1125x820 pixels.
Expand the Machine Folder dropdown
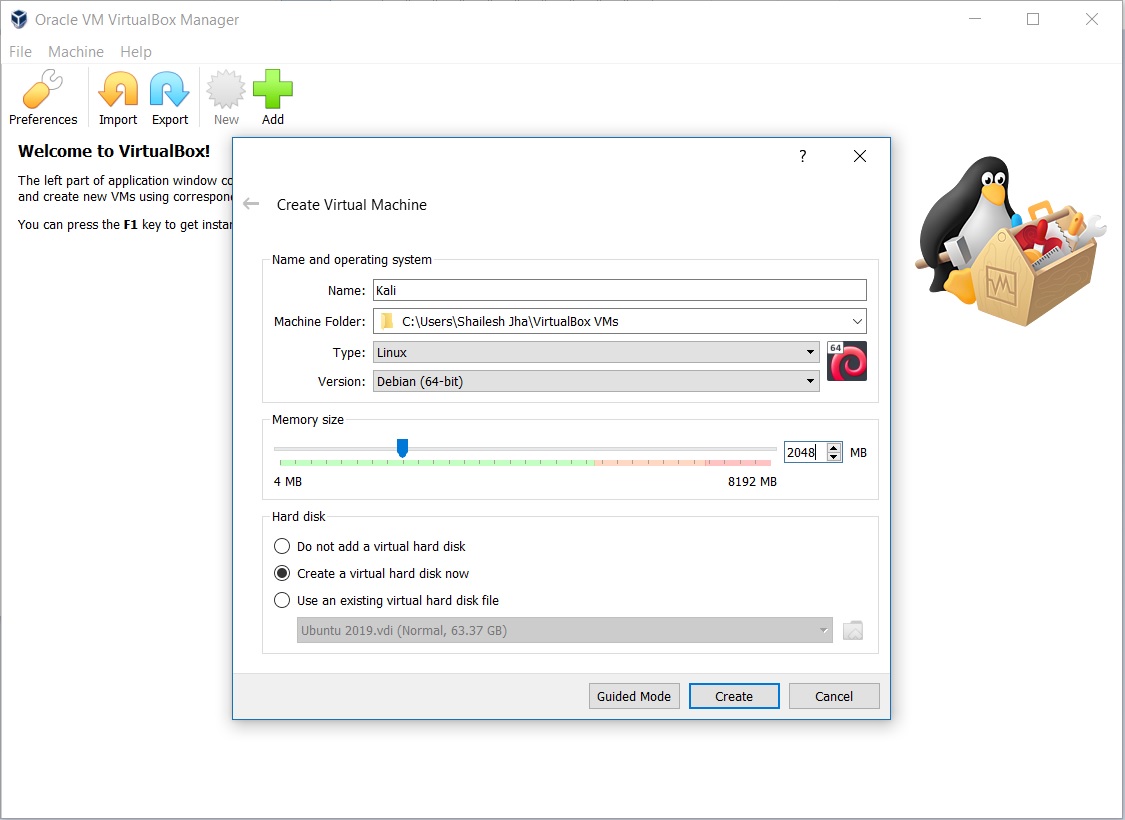(x=857, y=321)
